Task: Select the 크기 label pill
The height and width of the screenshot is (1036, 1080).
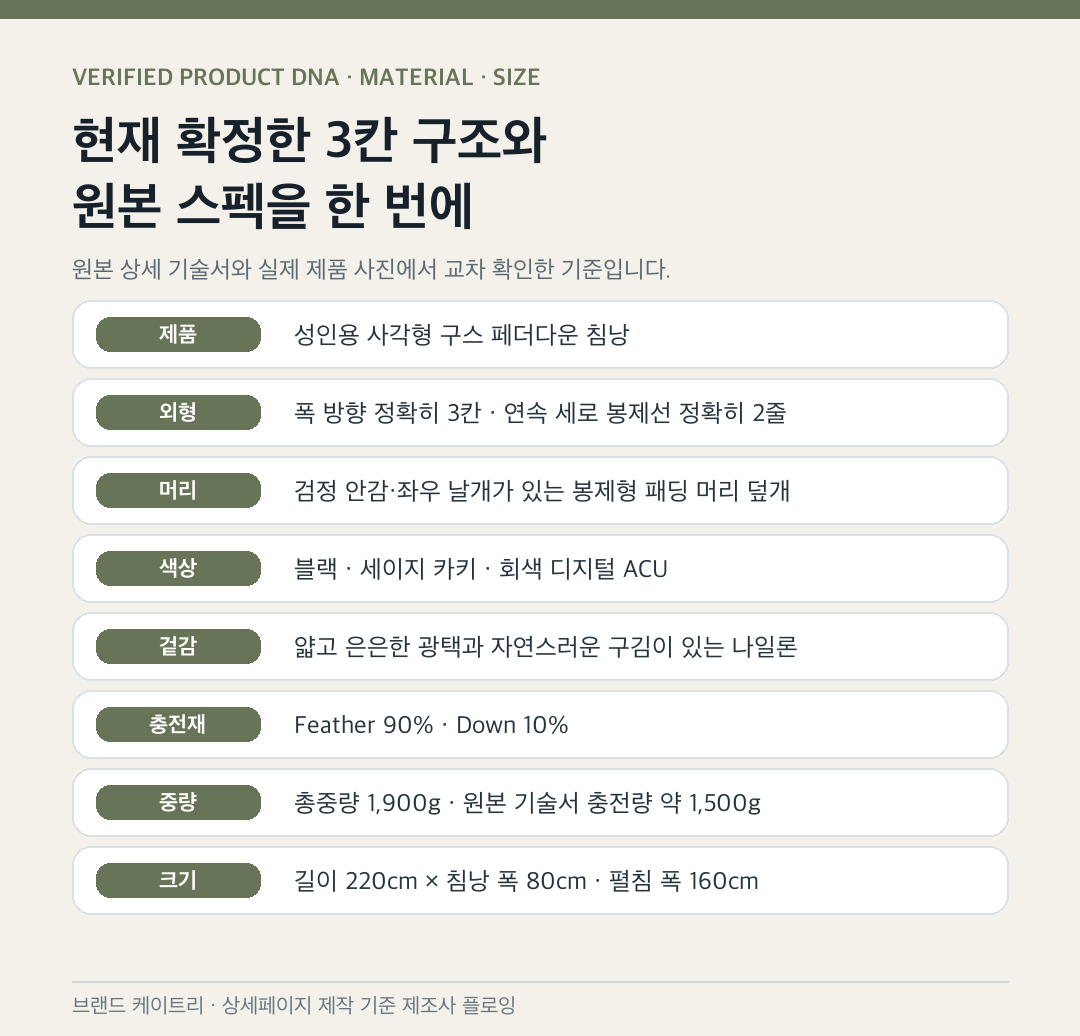Action: coord(178,880)
